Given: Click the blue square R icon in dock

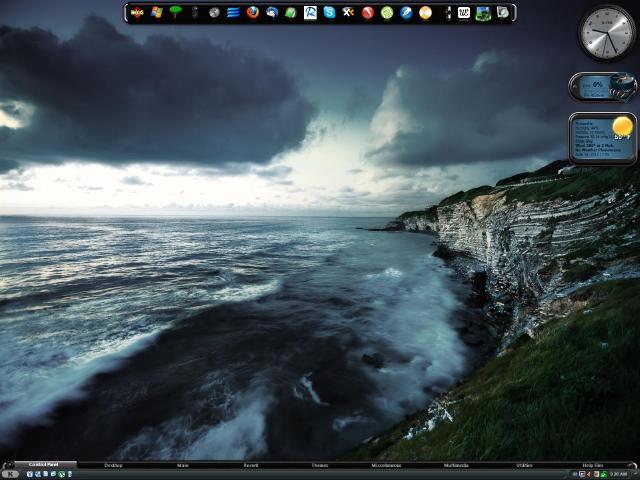Looking at the screenshot, I should (310, 13).
